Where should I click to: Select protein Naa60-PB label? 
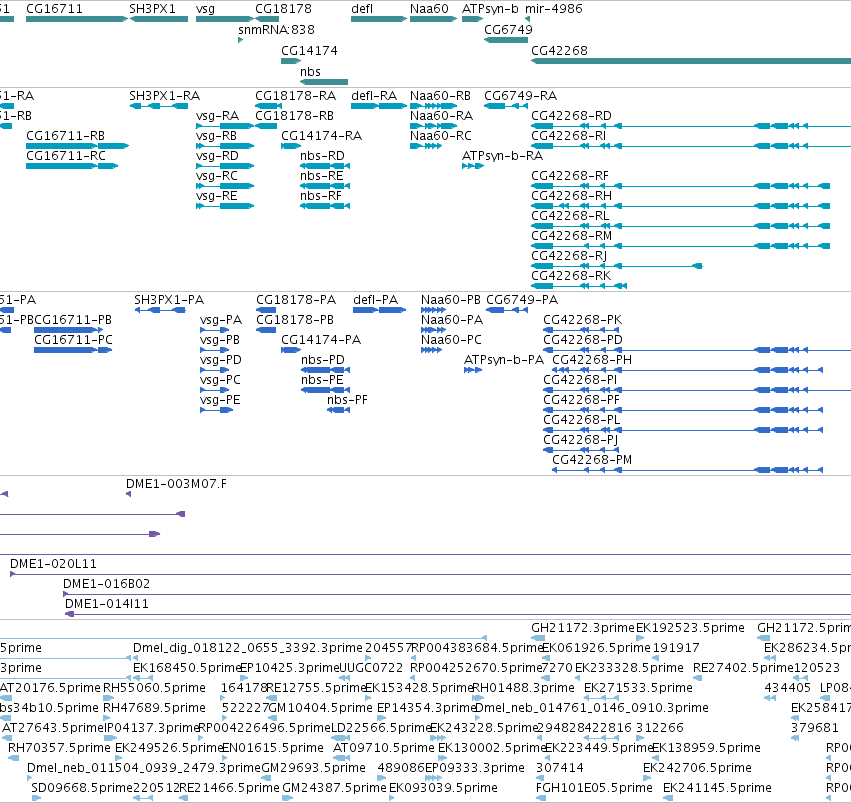(451, 300)
